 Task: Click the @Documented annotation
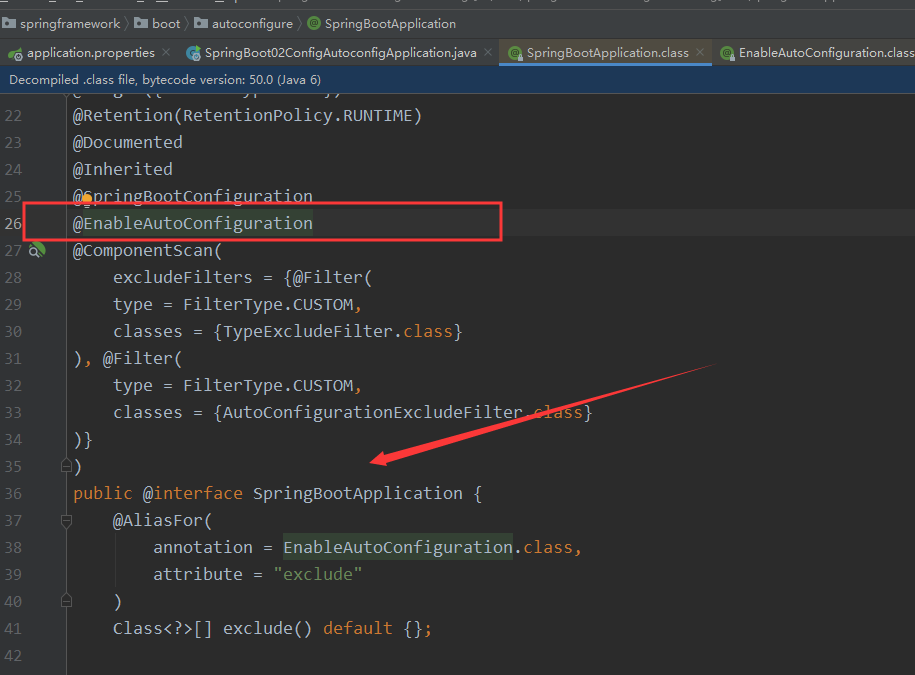click(x=127, y=142)
